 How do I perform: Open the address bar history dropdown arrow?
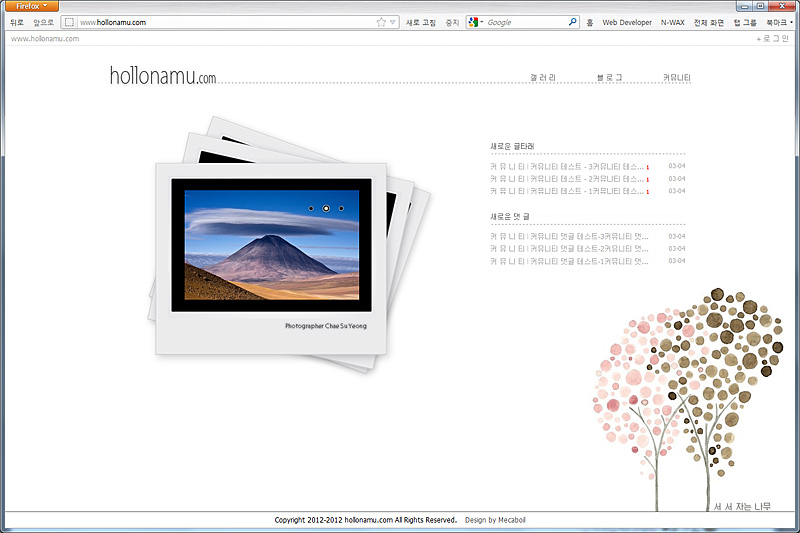(393, 22)
